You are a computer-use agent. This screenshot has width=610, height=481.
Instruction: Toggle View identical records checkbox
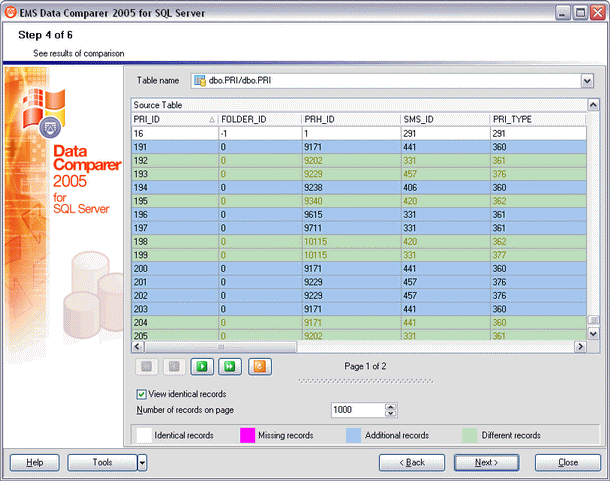(x=141, y=394)
